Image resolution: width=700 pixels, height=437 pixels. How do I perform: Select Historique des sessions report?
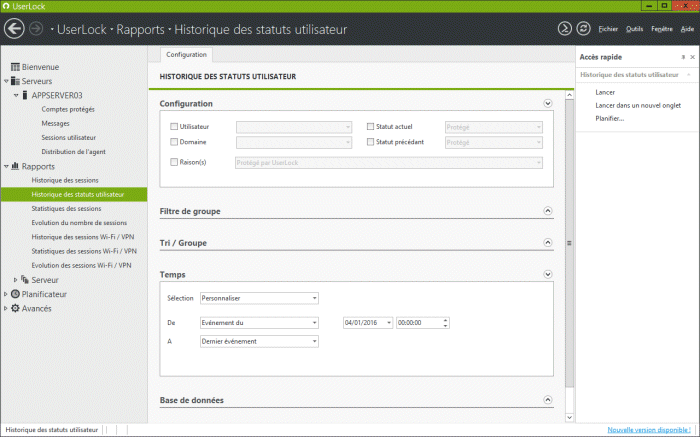[65, 180]
